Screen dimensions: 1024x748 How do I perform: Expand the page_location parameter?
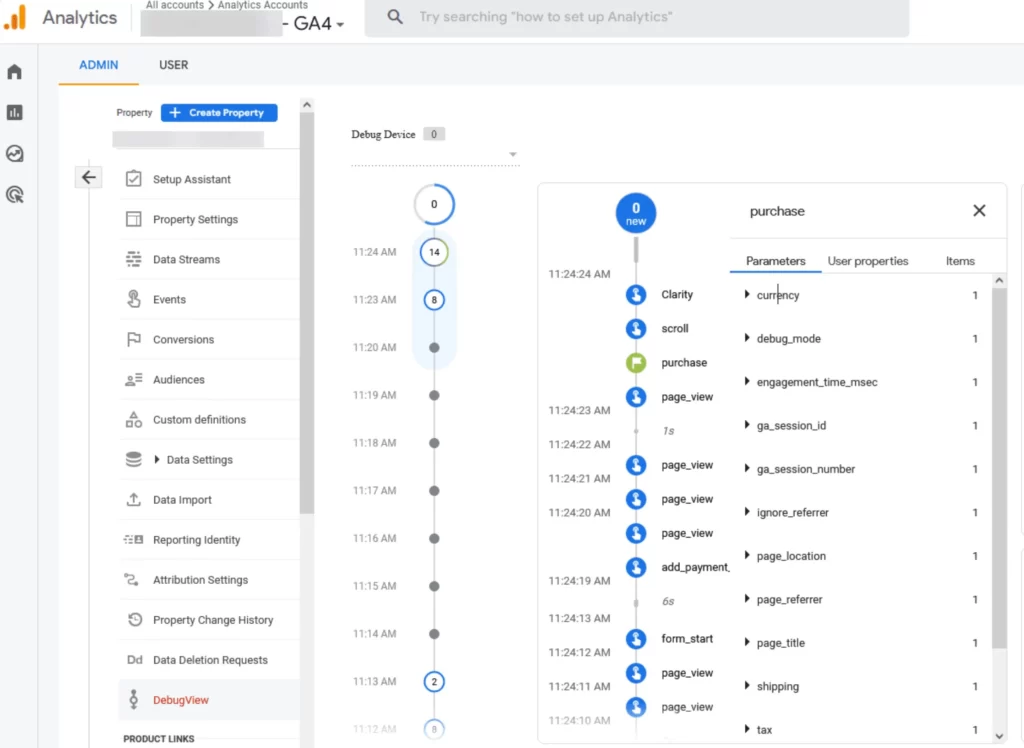tap(747, 556)
